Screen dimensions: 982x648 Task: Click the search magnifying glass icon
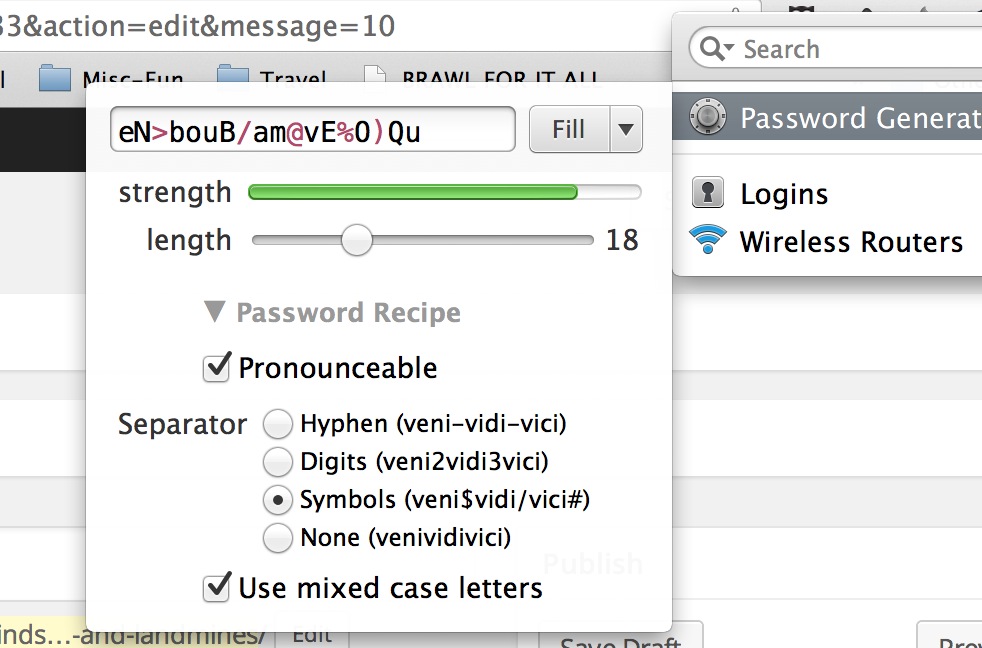point(711,48)
